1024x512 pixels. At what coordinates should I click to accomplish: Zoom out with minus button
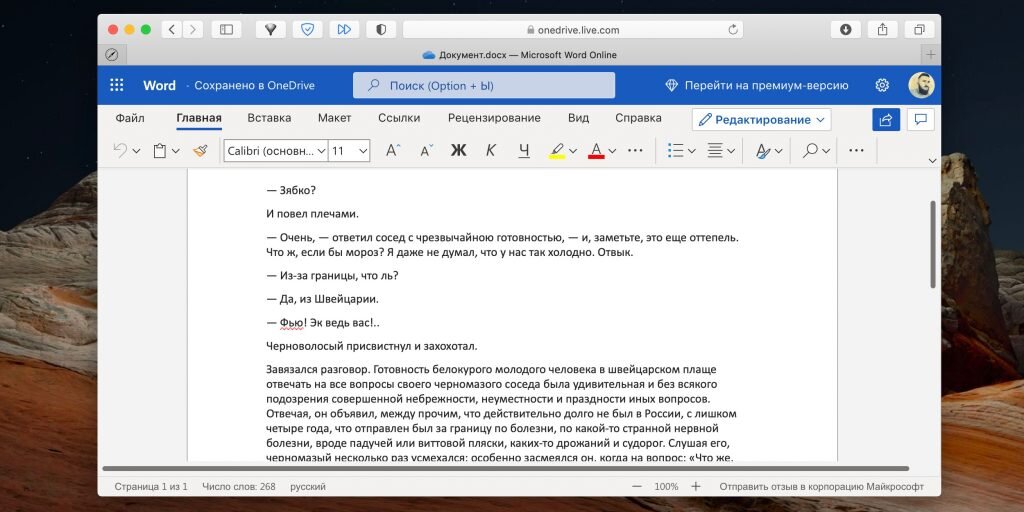(637, 487)
